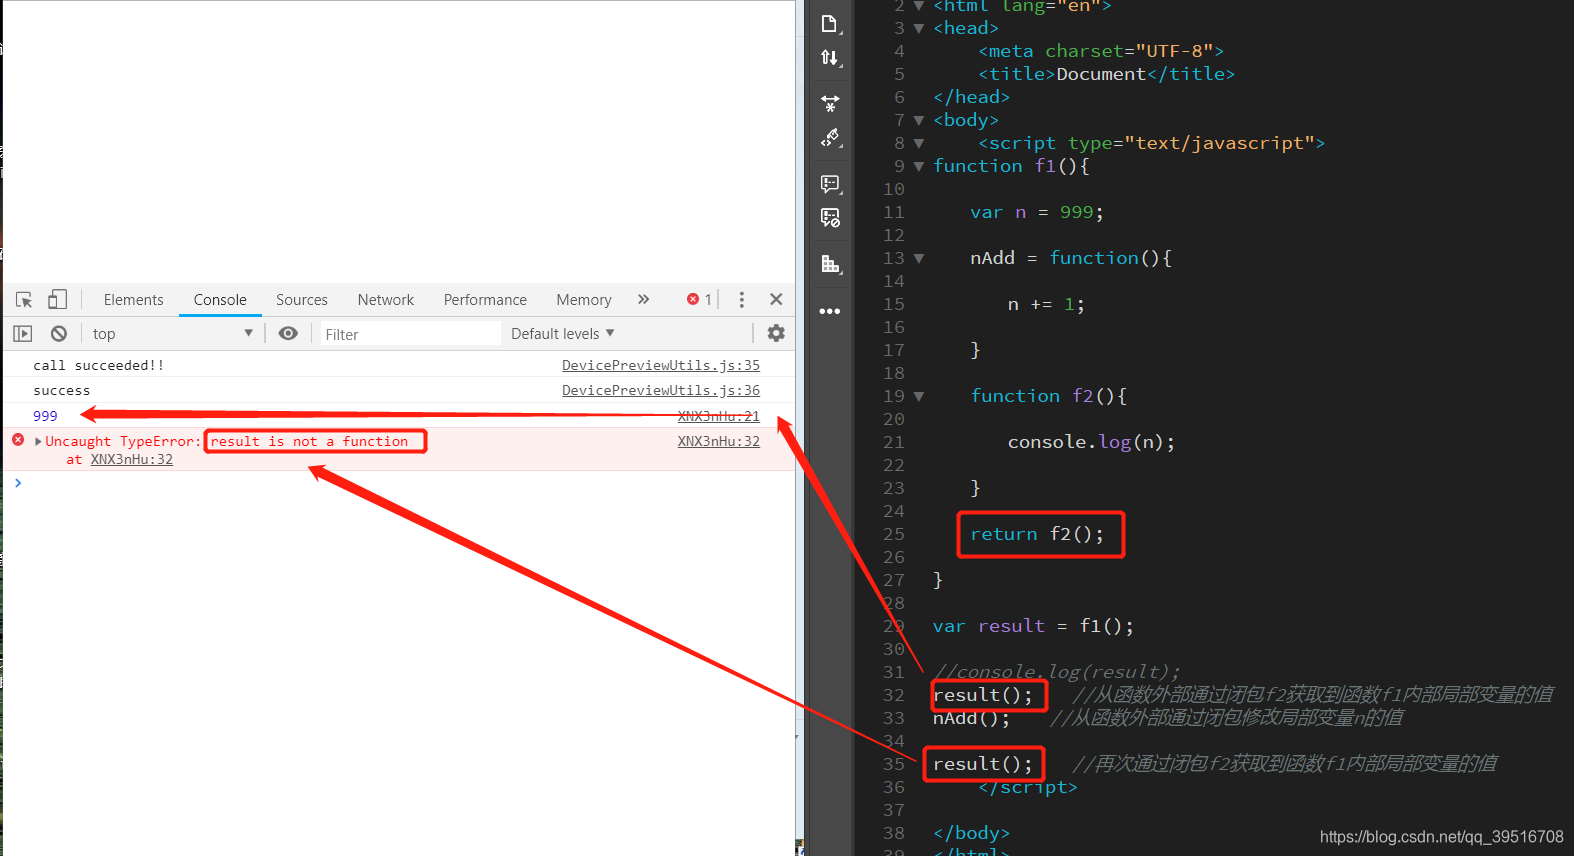Collapse the script tag at line 8
Screen dimensions: 1574x856
919,143
